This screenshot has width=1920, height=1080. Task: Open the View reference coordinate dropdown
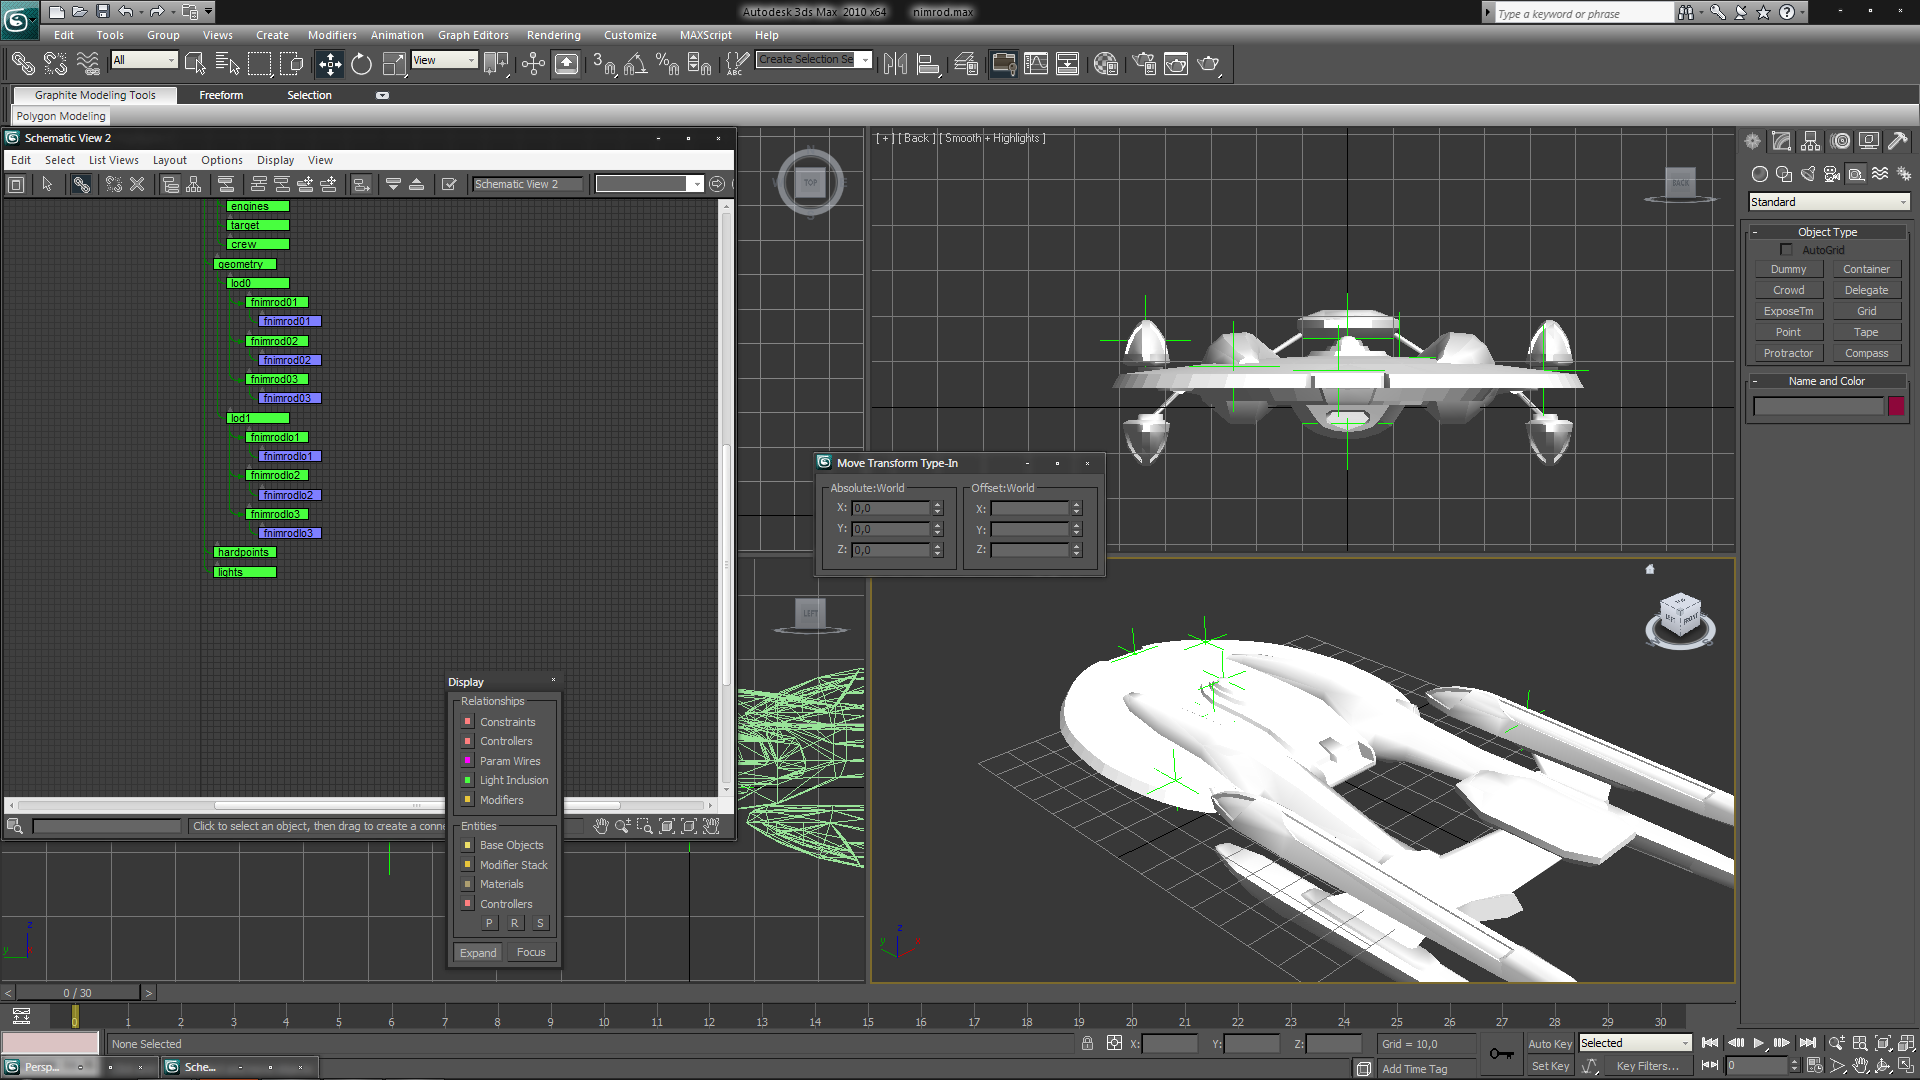444,60
